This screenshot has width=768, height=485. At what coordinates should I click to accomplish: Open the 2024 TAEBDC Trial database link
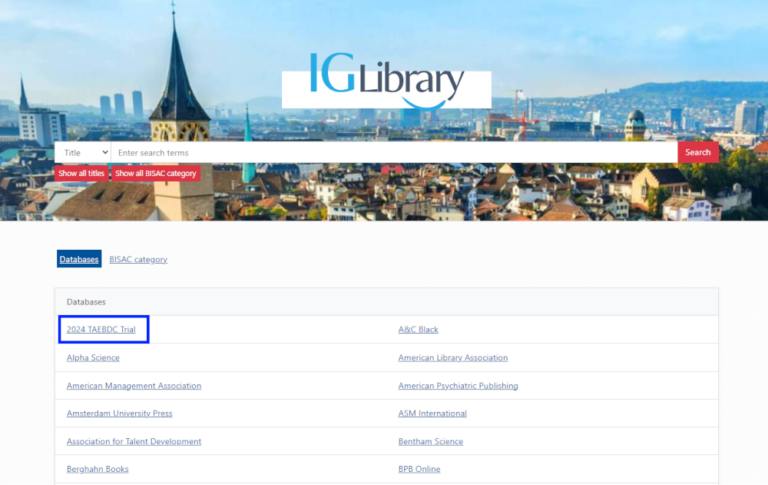coord(101,329)
